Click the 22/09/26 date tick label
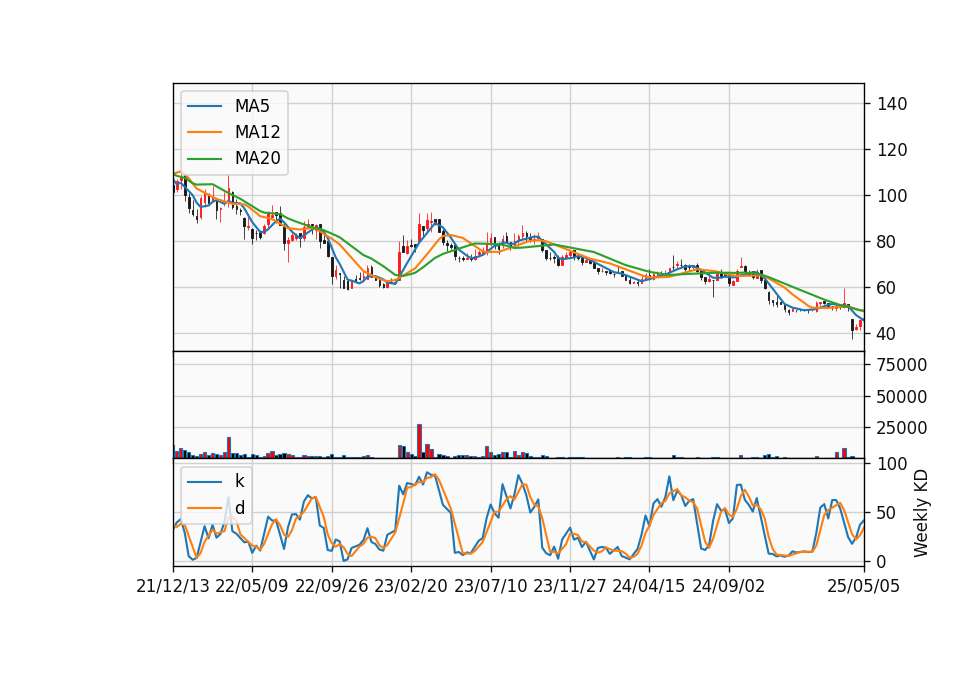 332,586
